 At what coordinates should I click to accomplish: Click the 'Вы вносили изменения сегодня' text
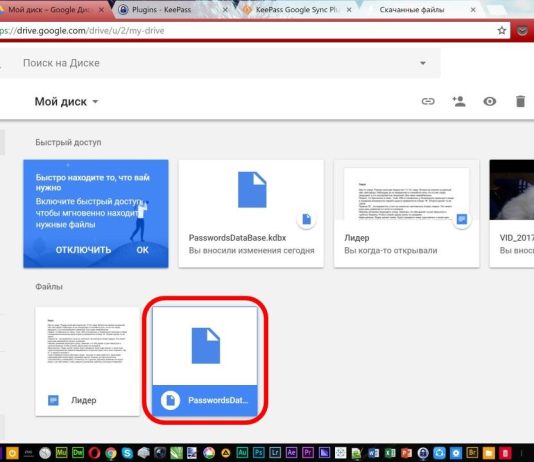[252, 251]
